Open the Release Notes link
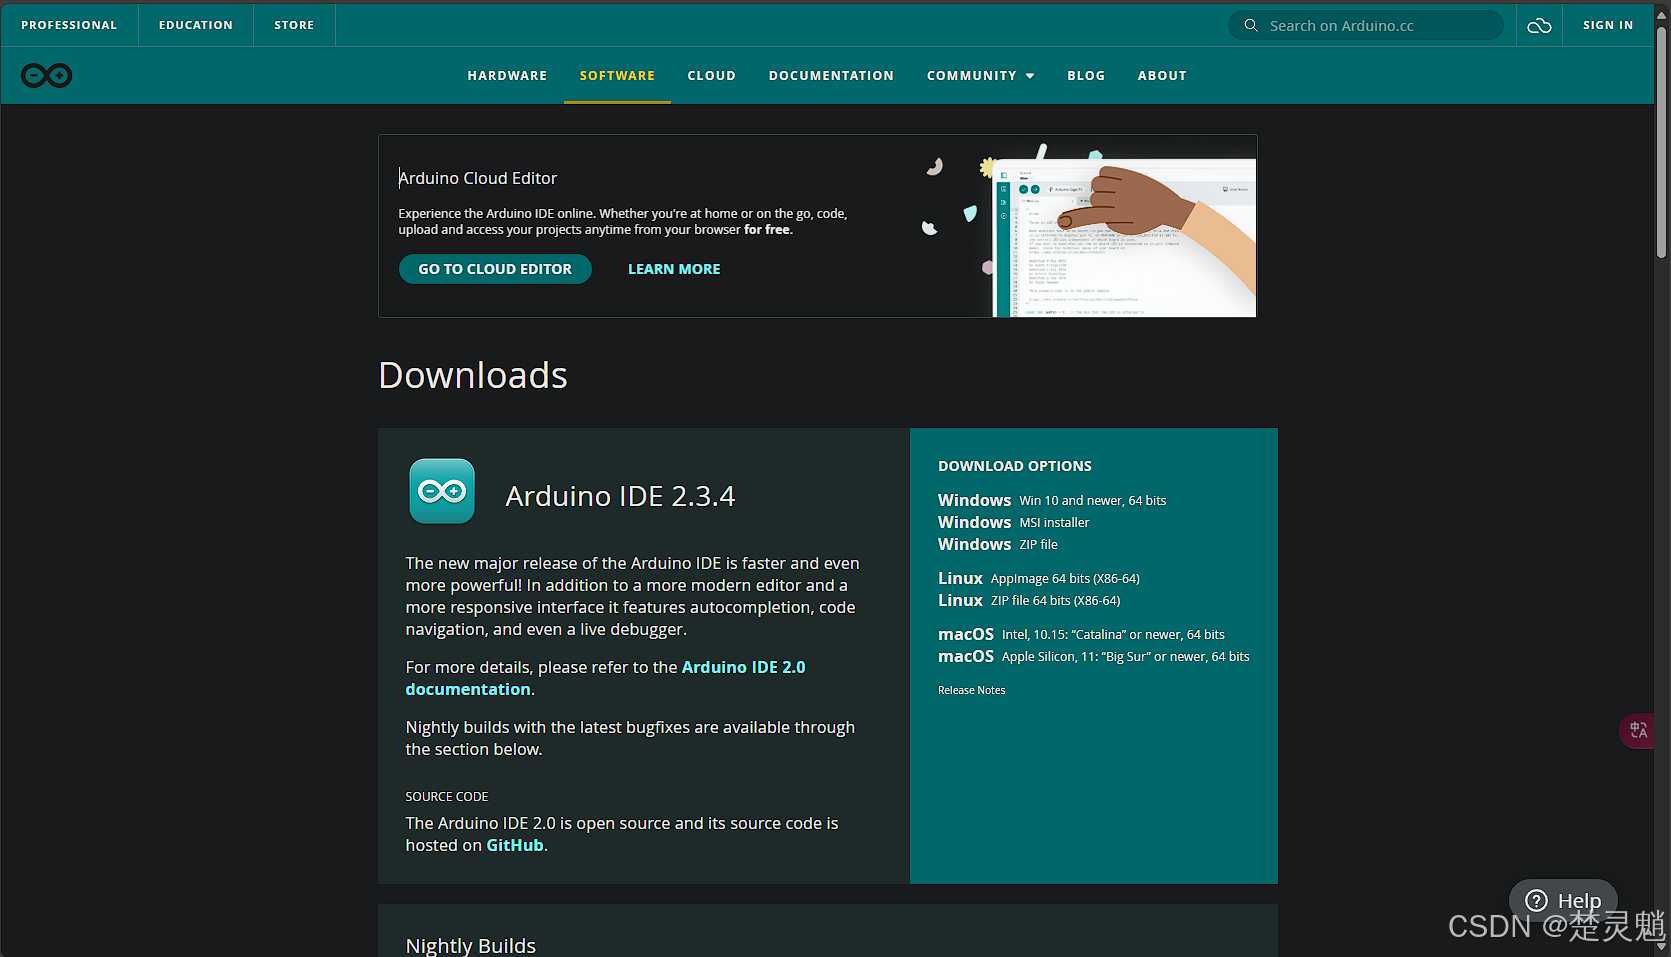1671x957 pixels. pyautogui.click(x=971, y=690)
